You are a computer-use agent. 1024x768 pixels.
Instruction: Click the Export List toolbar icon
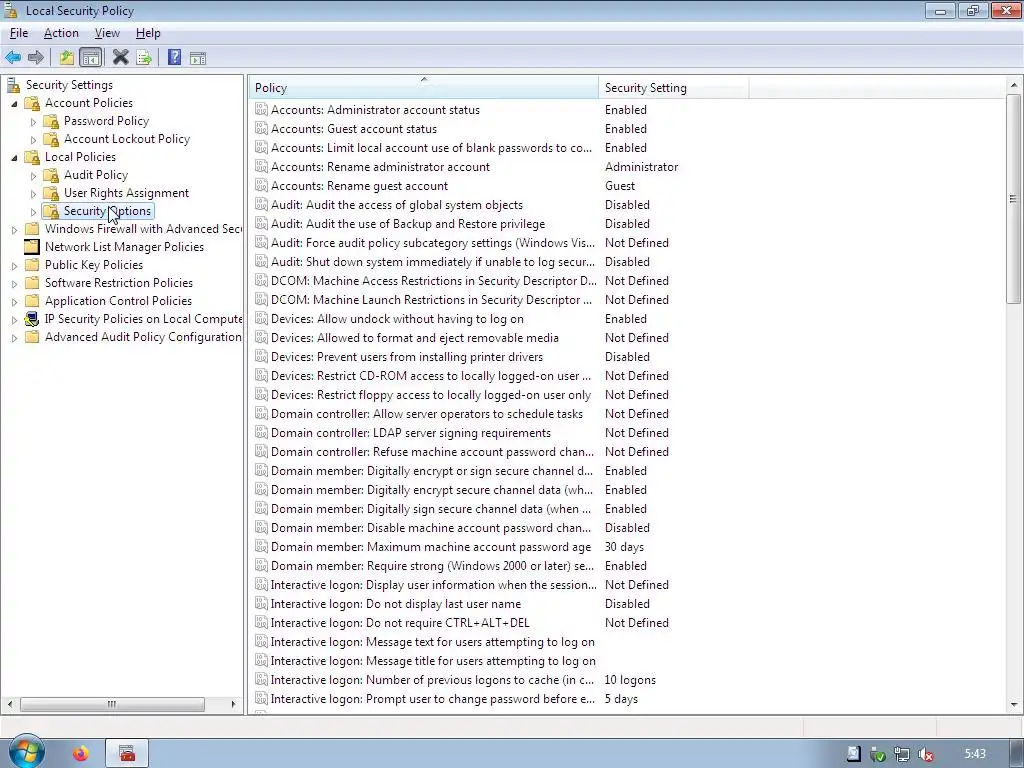(144, 57)
